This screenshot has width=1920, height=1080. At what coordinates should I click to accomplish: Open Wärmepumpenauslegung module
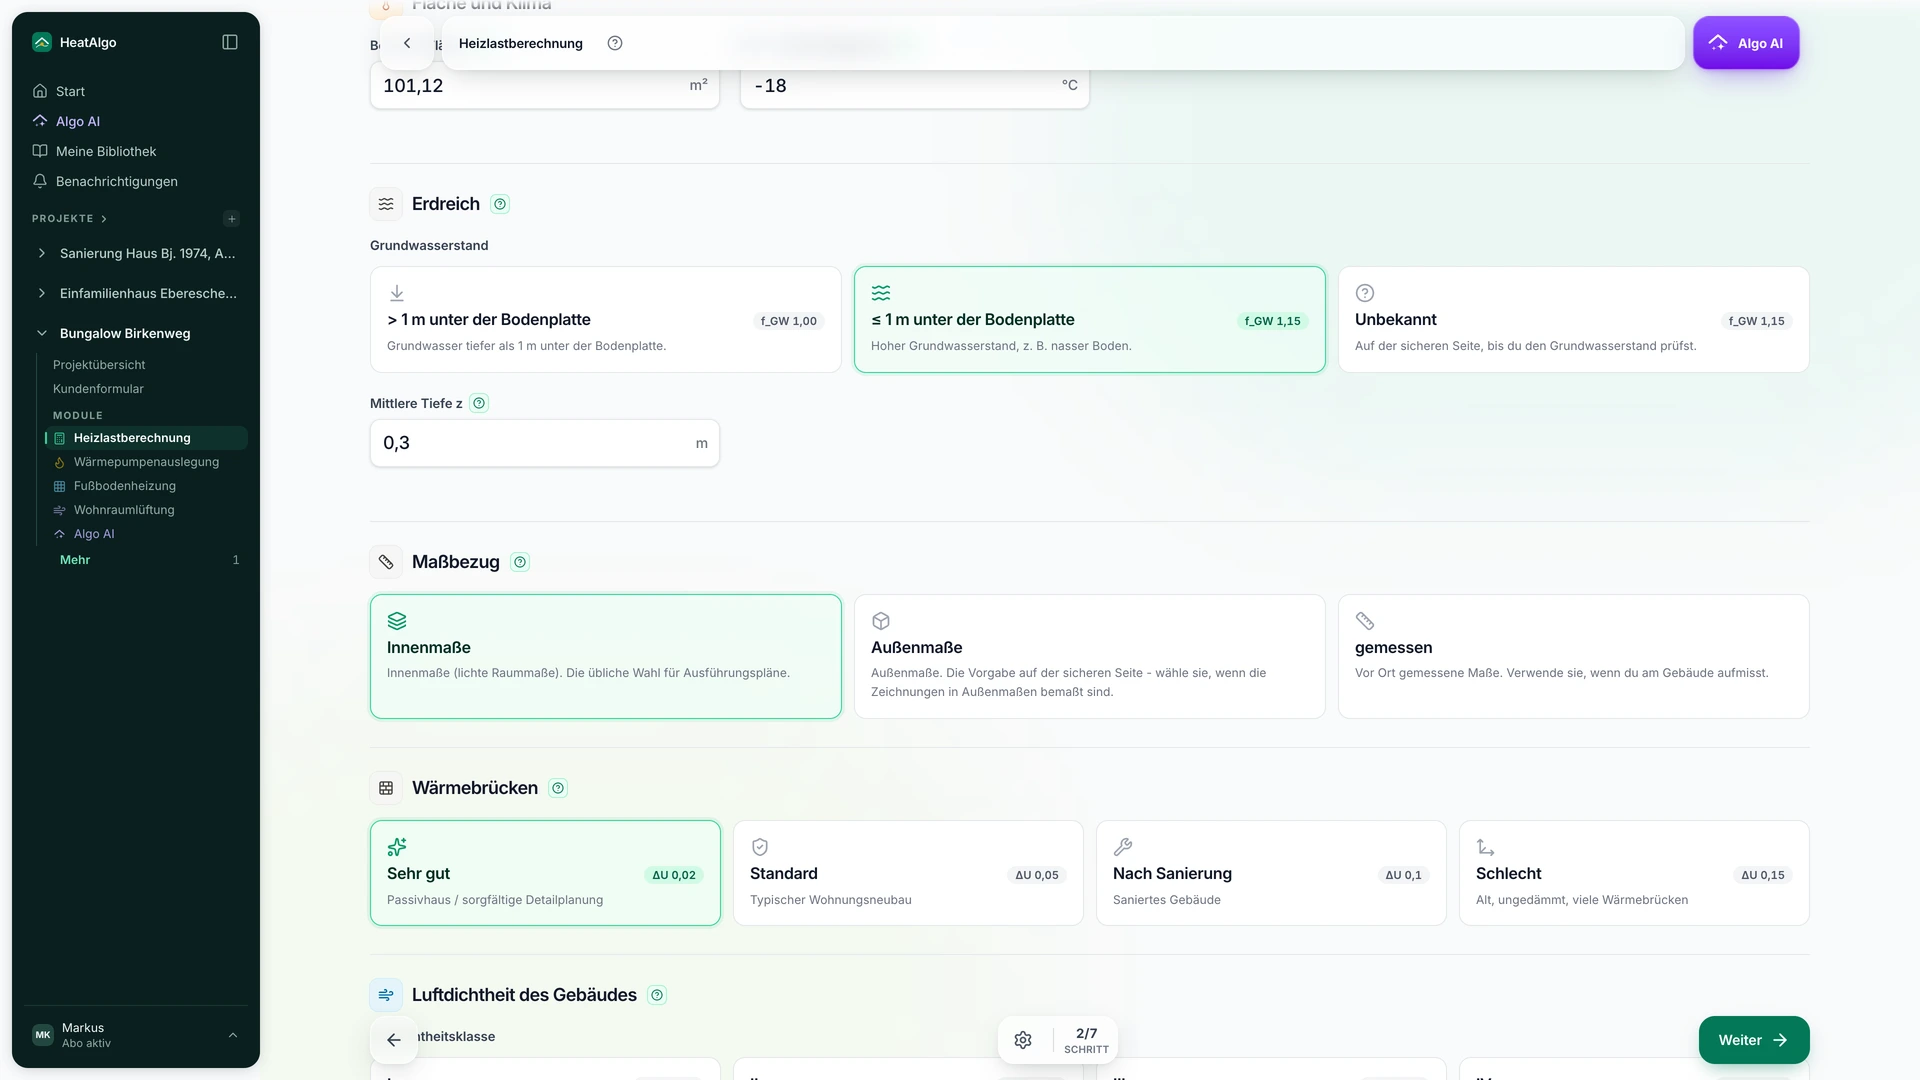coord(146,462)
